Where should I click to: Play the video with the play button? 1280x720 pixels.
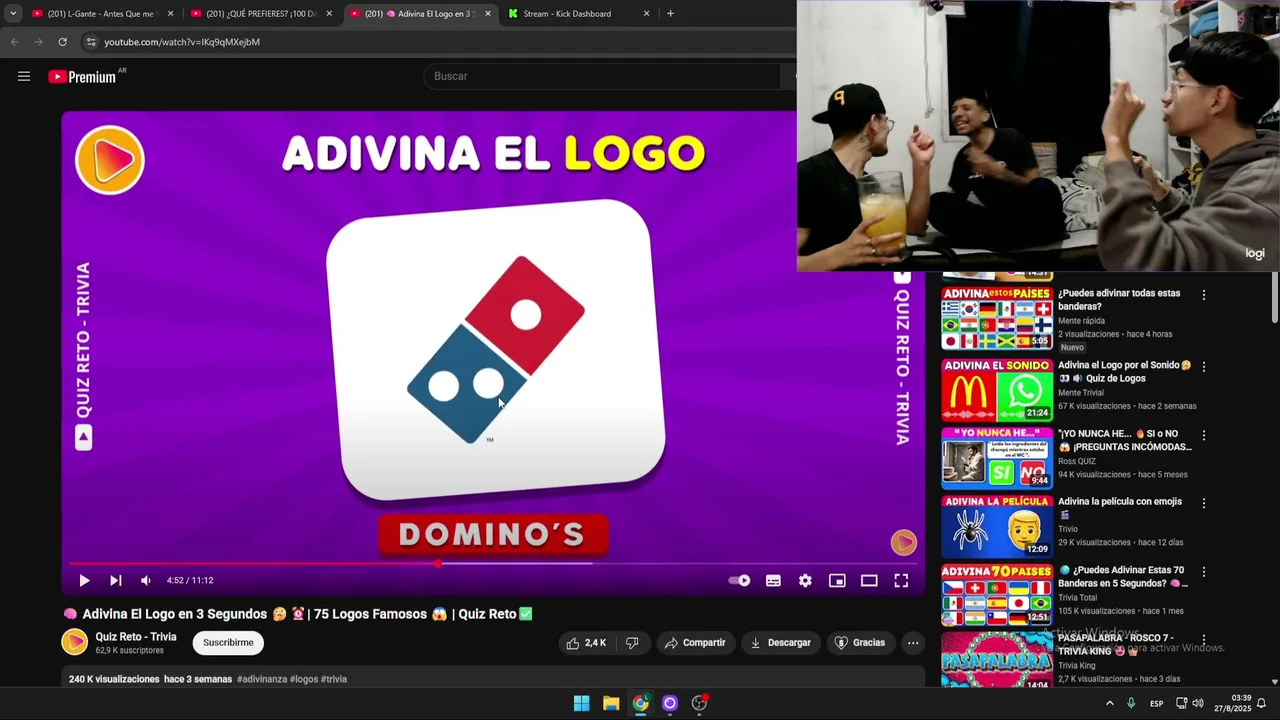tap(84, 580)
